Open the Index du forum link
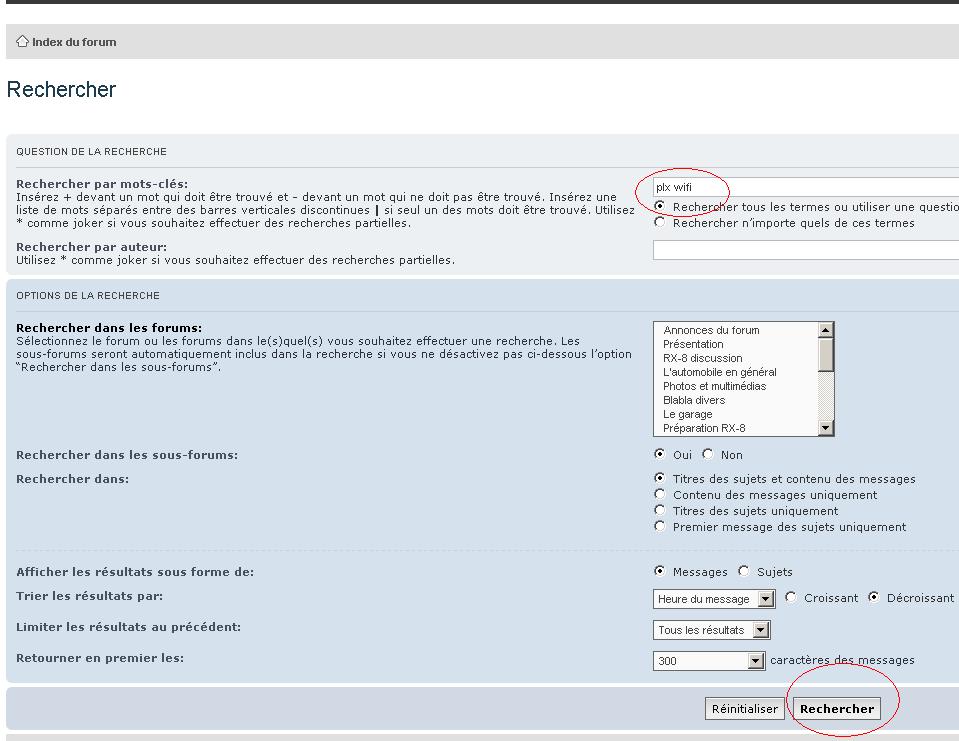 [73, 42]
